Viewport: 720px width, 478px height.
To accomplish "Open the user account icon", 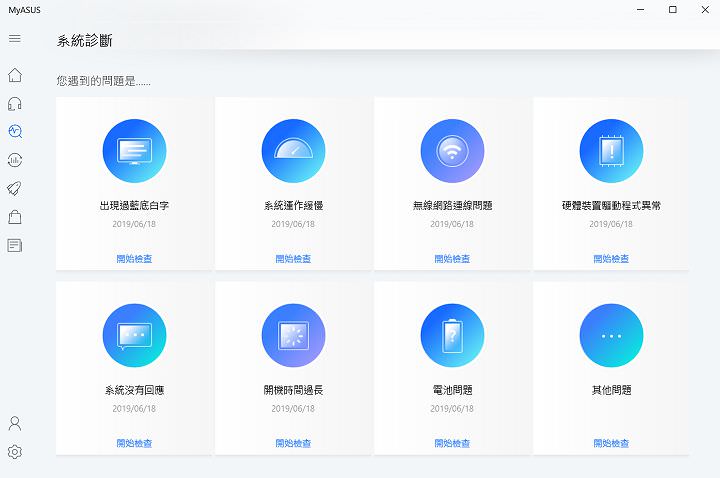I will tap(15, 423).
